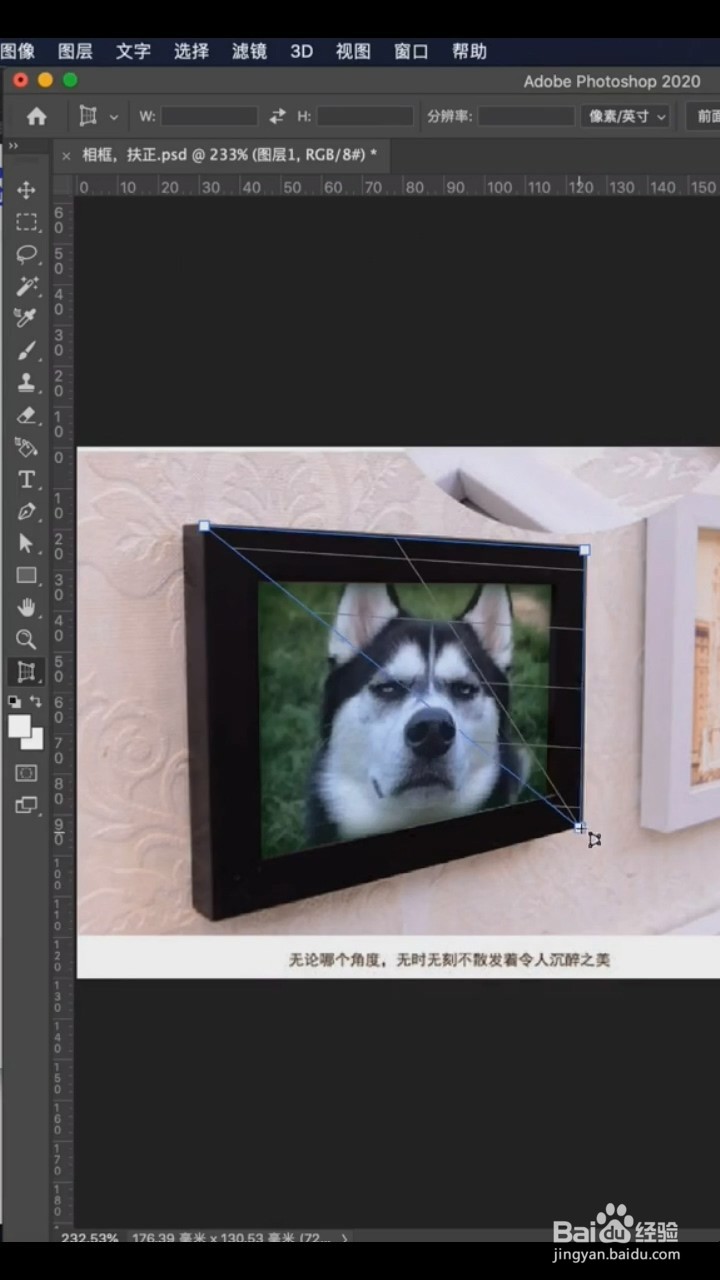Screen dimensions: 720x1280
Task: Select the Hand tool
Action: click(x=27, y=607)
